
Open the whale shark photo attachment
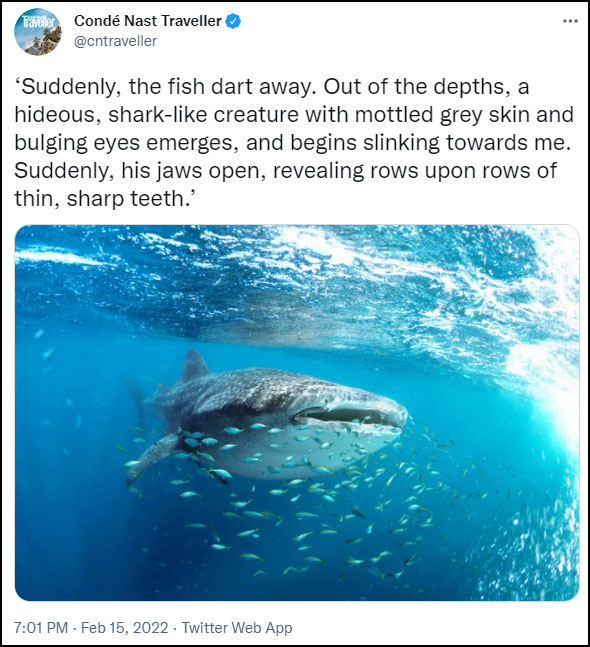pos(297,413)
